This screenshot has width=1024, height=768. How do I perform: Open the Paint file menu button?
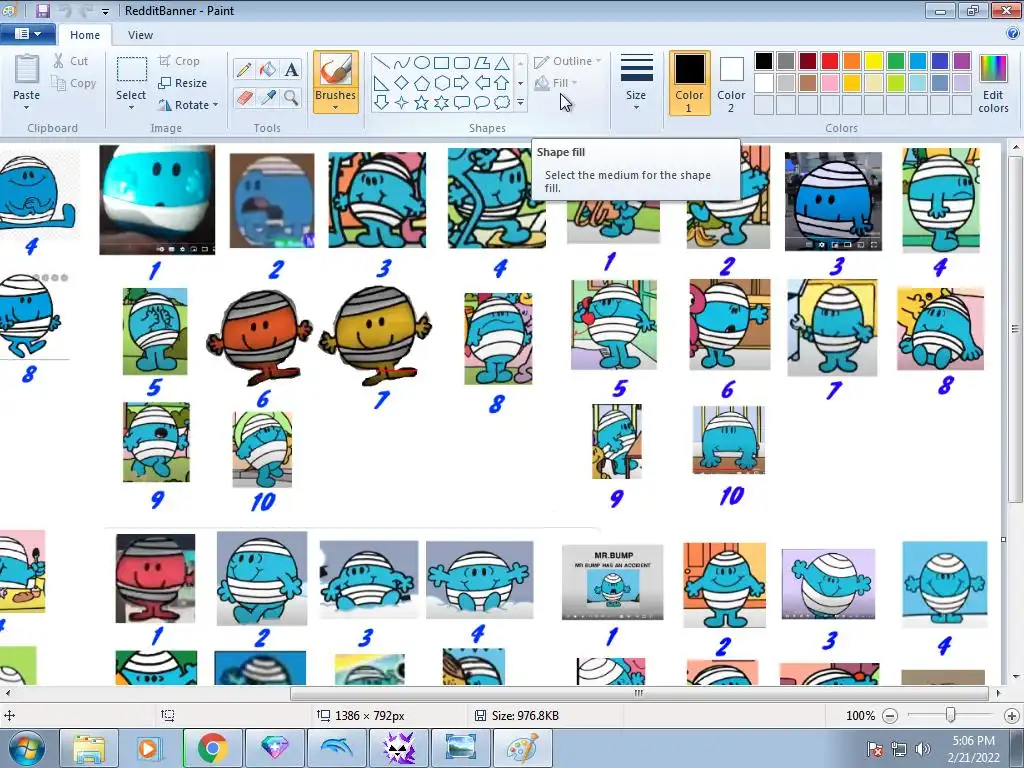click(x=27, y=34)
